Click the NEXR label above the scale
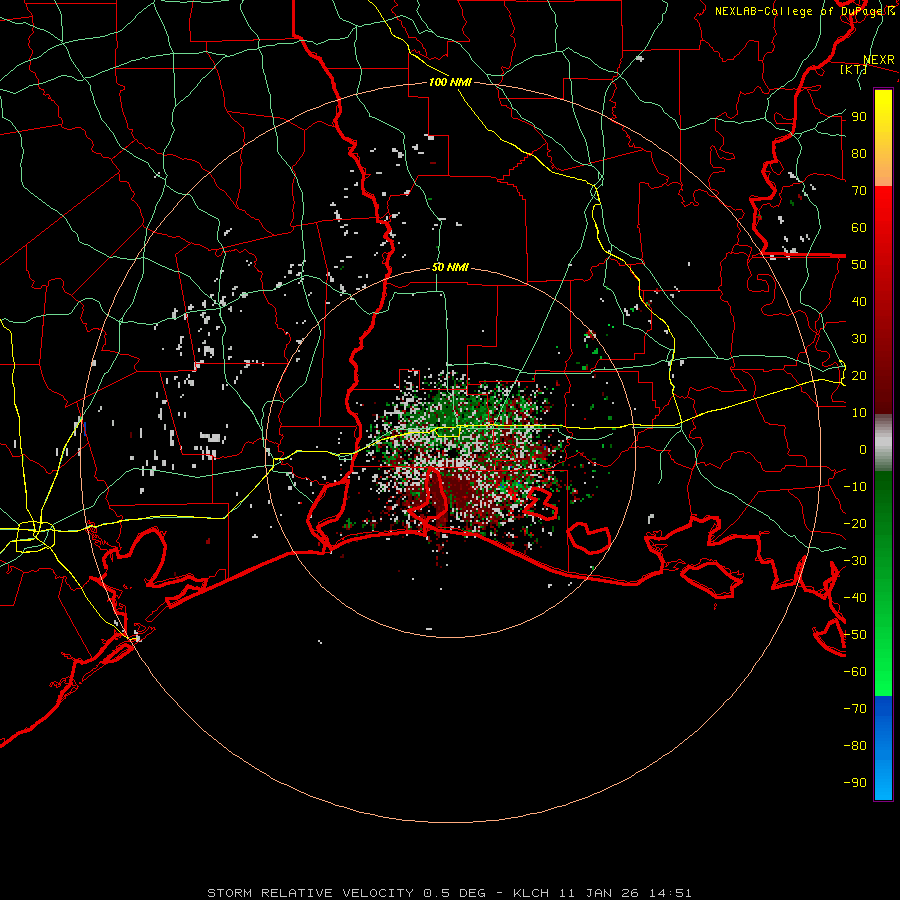 coord(878,60)
